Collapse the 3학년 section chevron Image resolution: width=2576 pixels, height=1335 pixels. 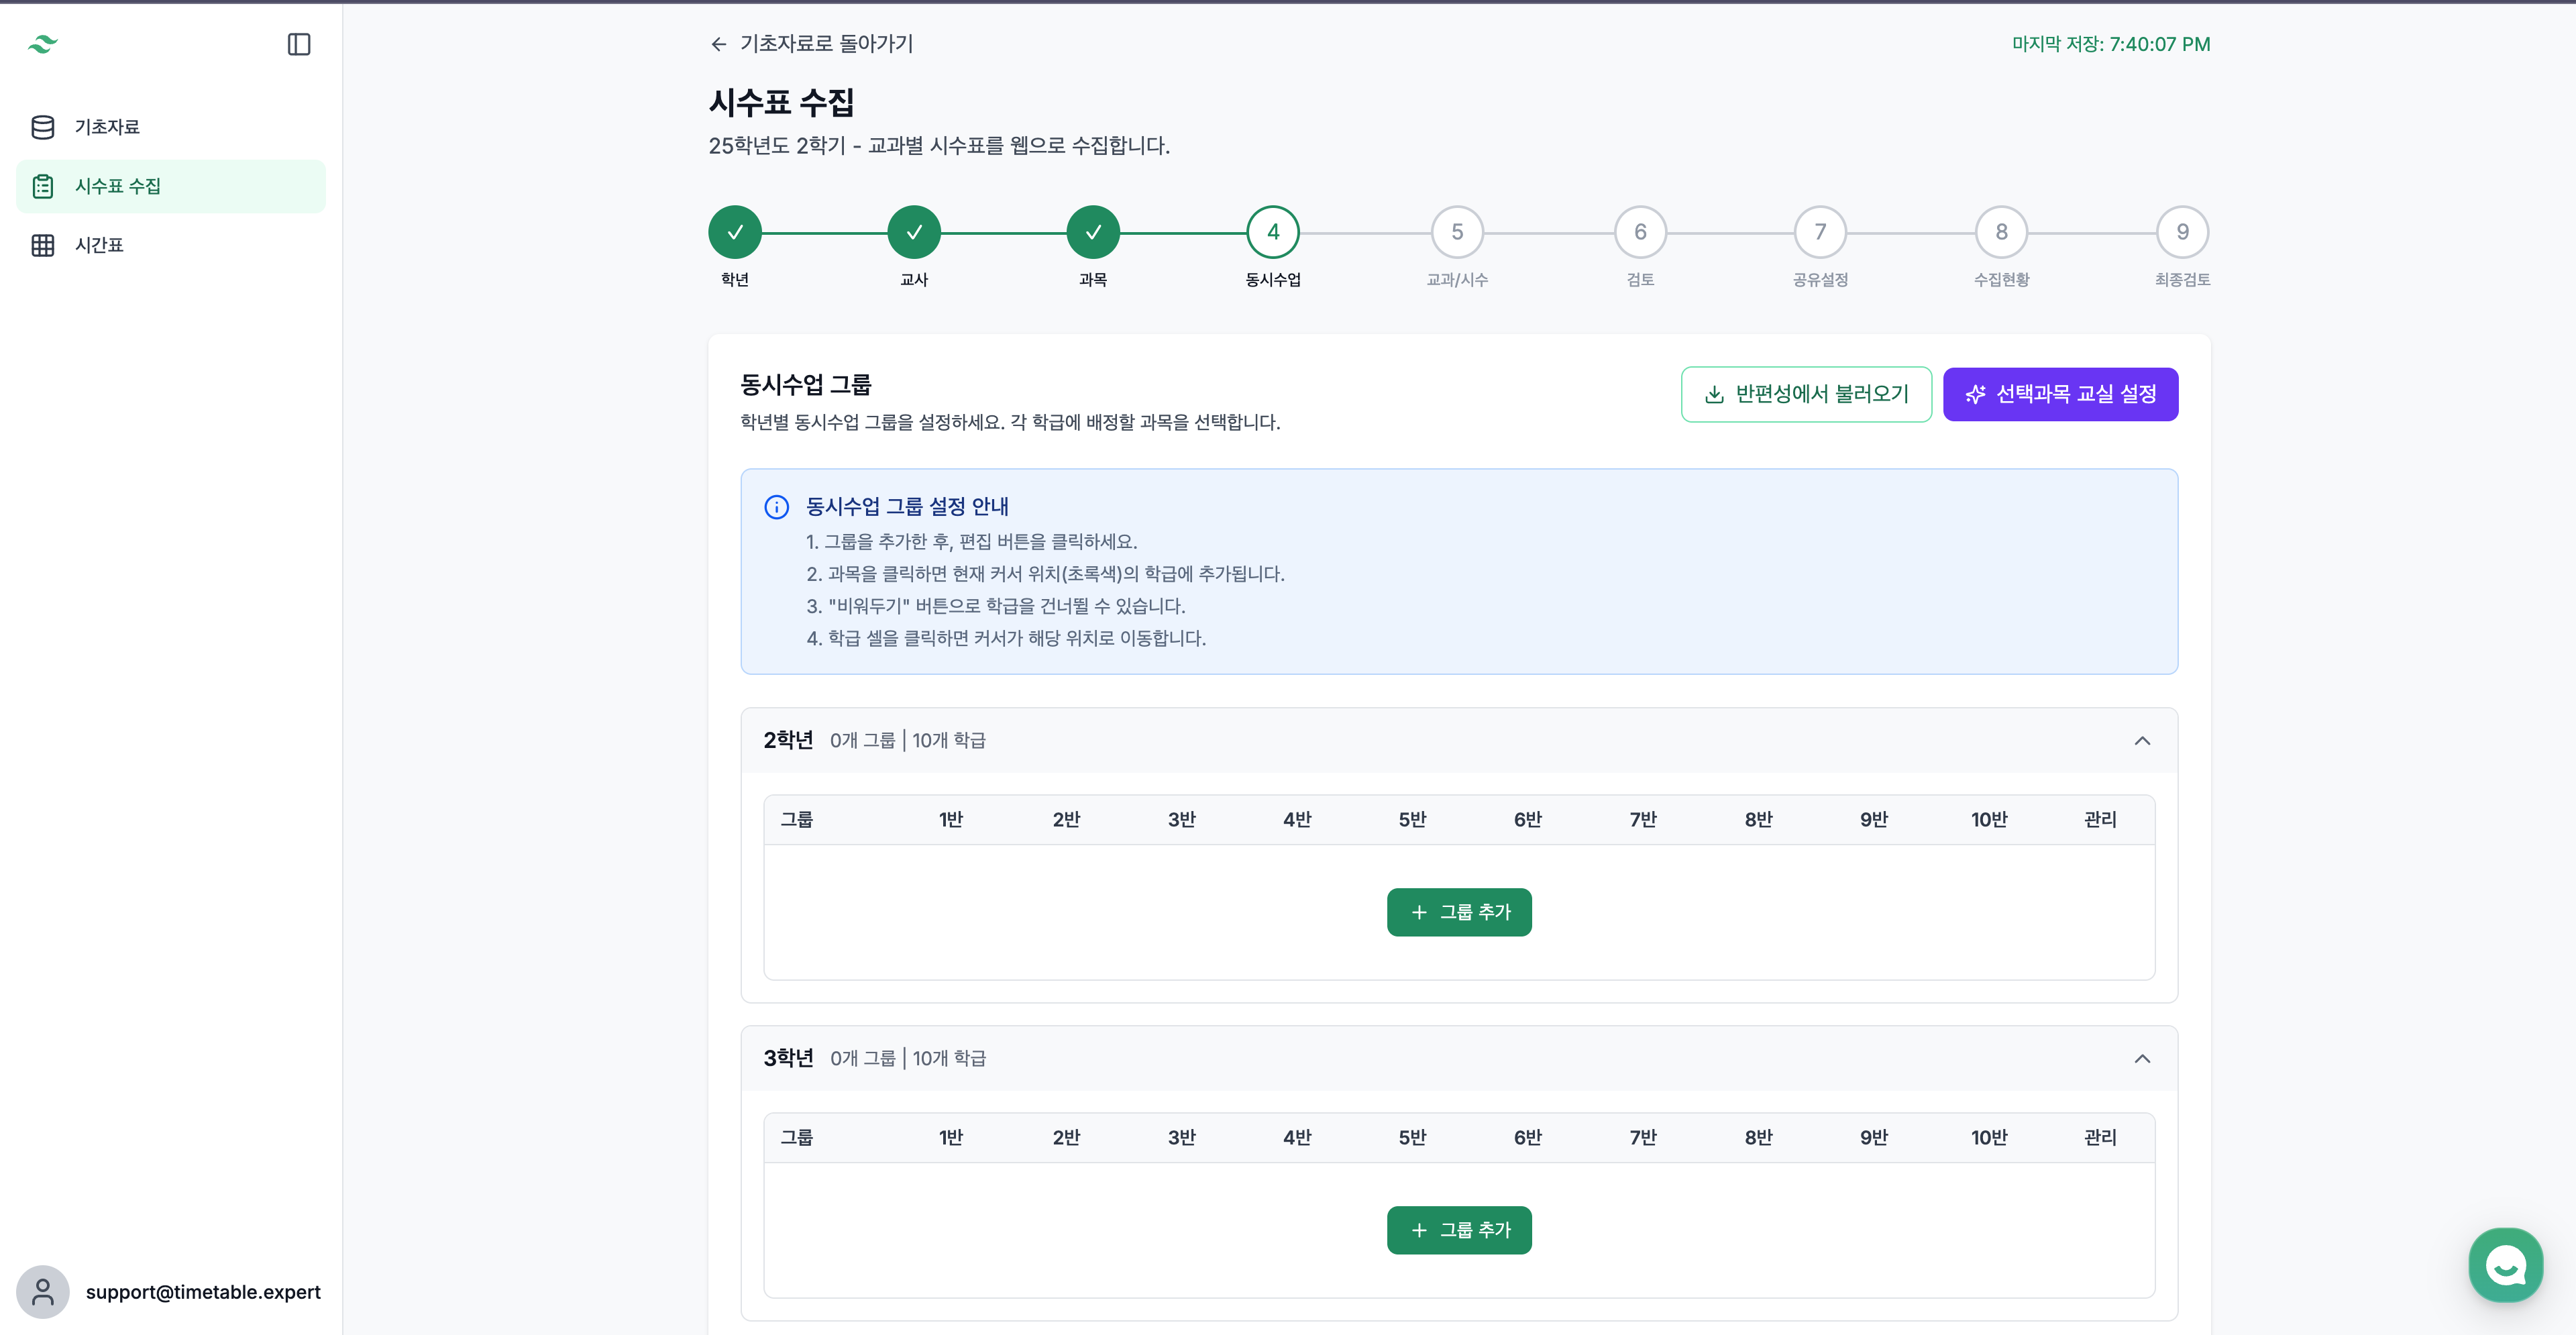tap(2142, 1059)
